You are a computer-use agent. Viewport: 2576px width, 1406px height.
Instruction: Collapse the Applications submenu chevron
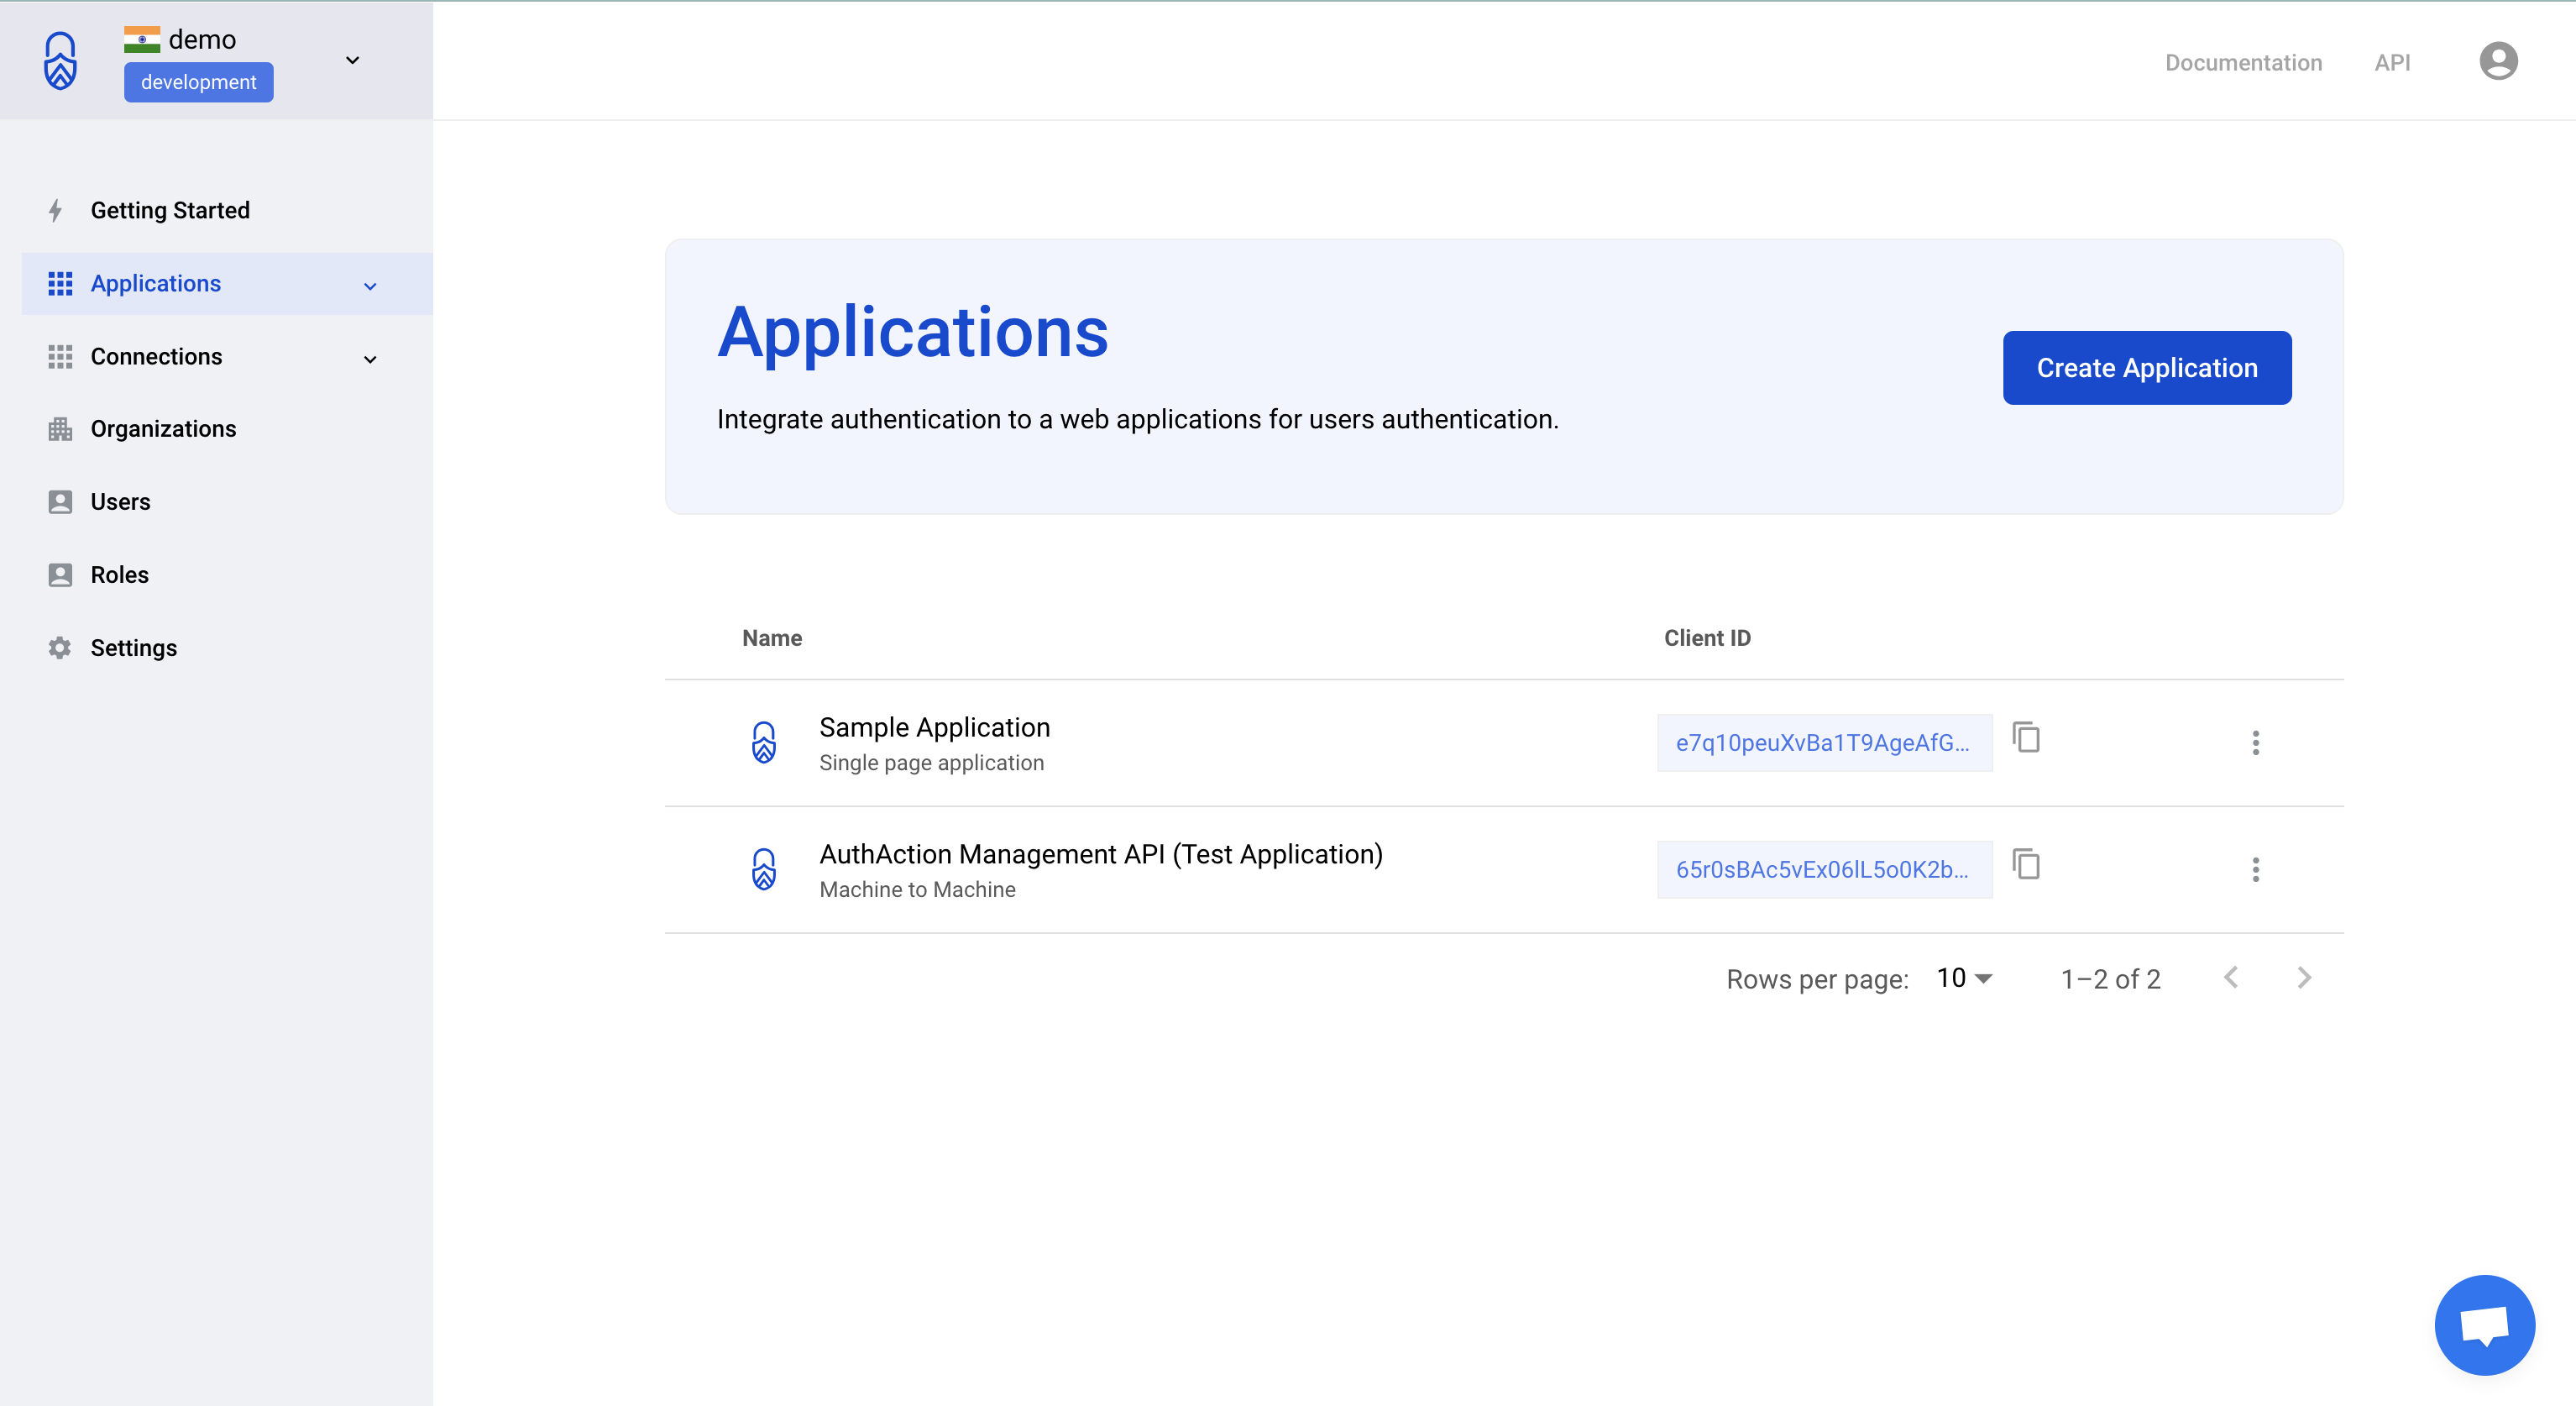370,286
